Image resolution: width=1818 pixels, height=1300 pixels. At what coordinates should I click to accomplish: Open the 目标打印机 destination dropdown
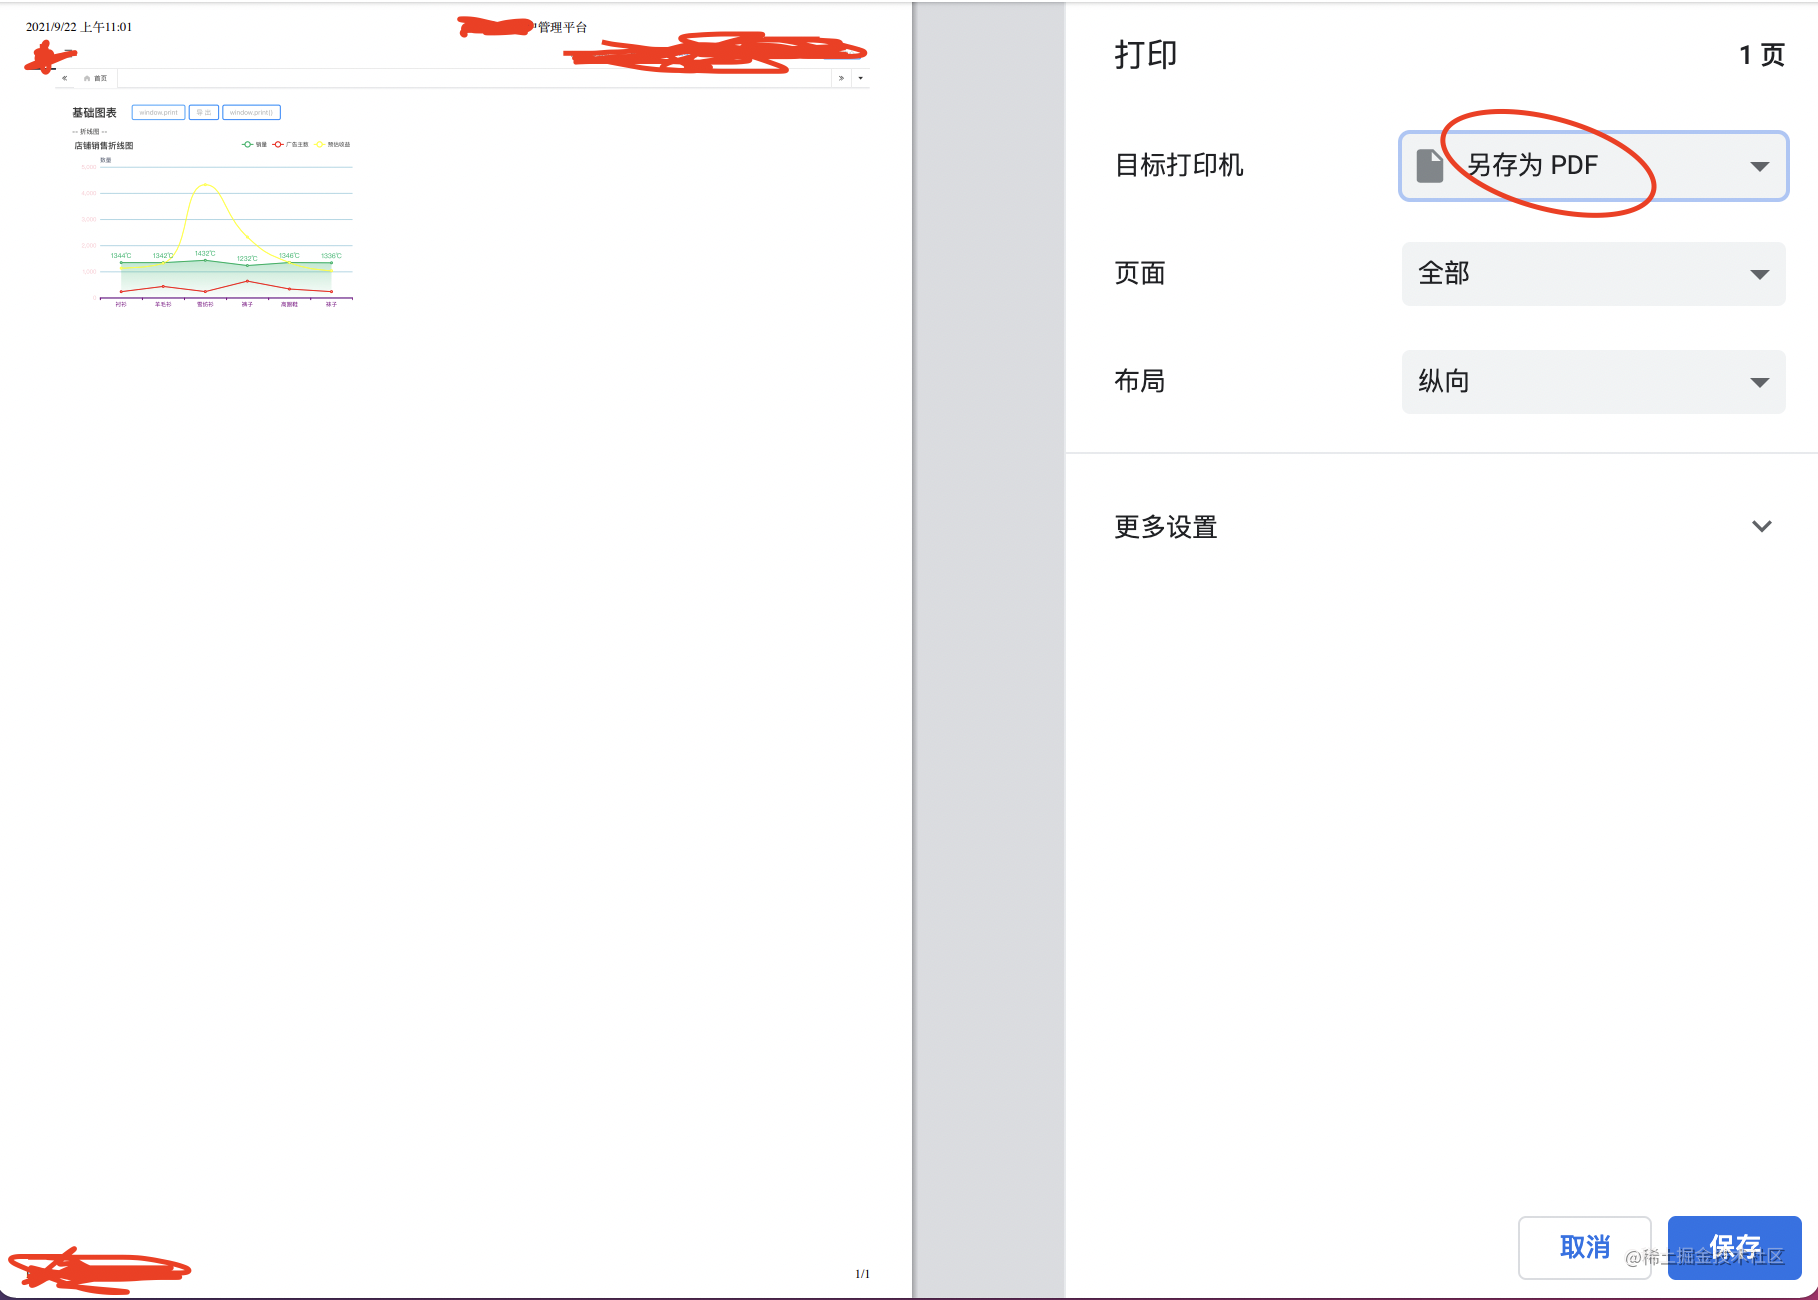click(1593, 166)
